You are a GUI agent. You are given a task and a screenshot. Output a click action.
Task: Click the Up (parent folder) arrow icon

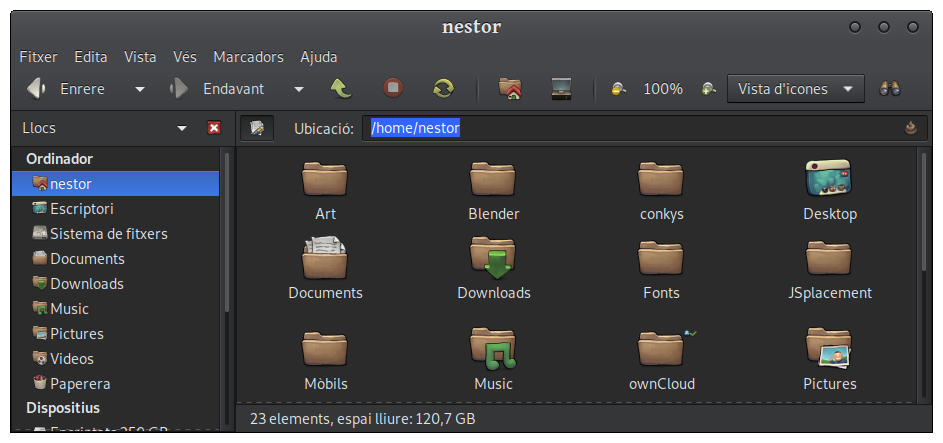341,89
